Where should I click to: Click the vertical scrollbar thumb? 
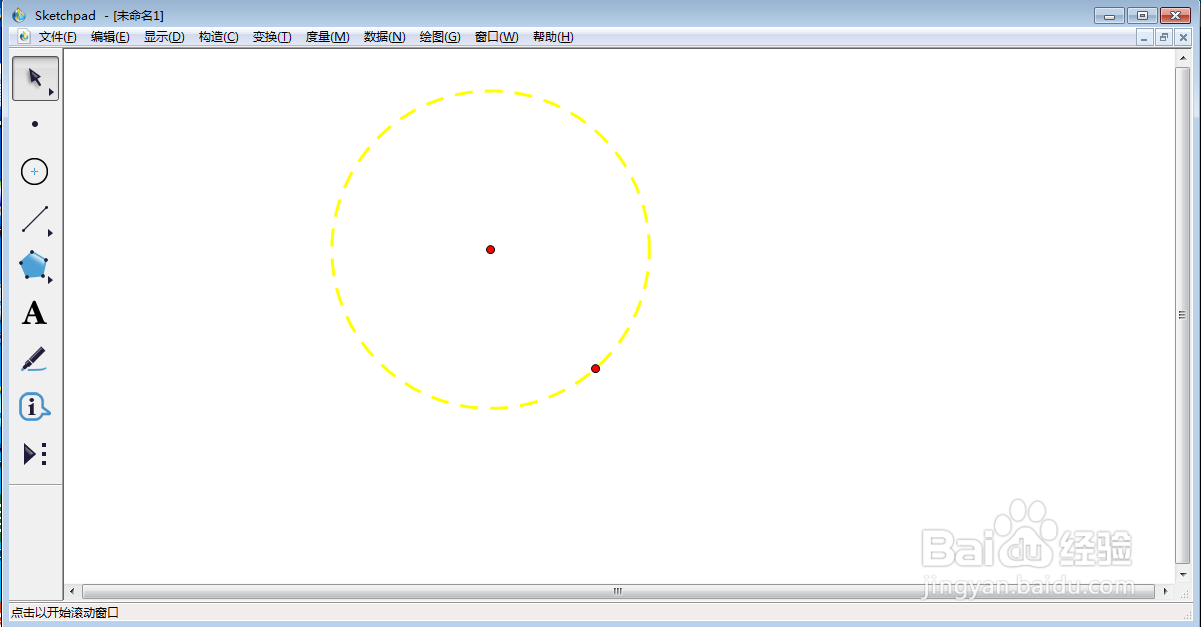[1182, 314]
